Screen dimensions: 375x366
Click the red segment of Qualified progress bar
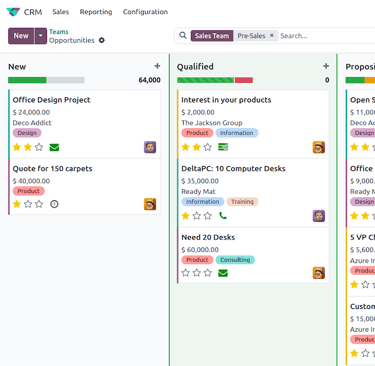[244, 80]
